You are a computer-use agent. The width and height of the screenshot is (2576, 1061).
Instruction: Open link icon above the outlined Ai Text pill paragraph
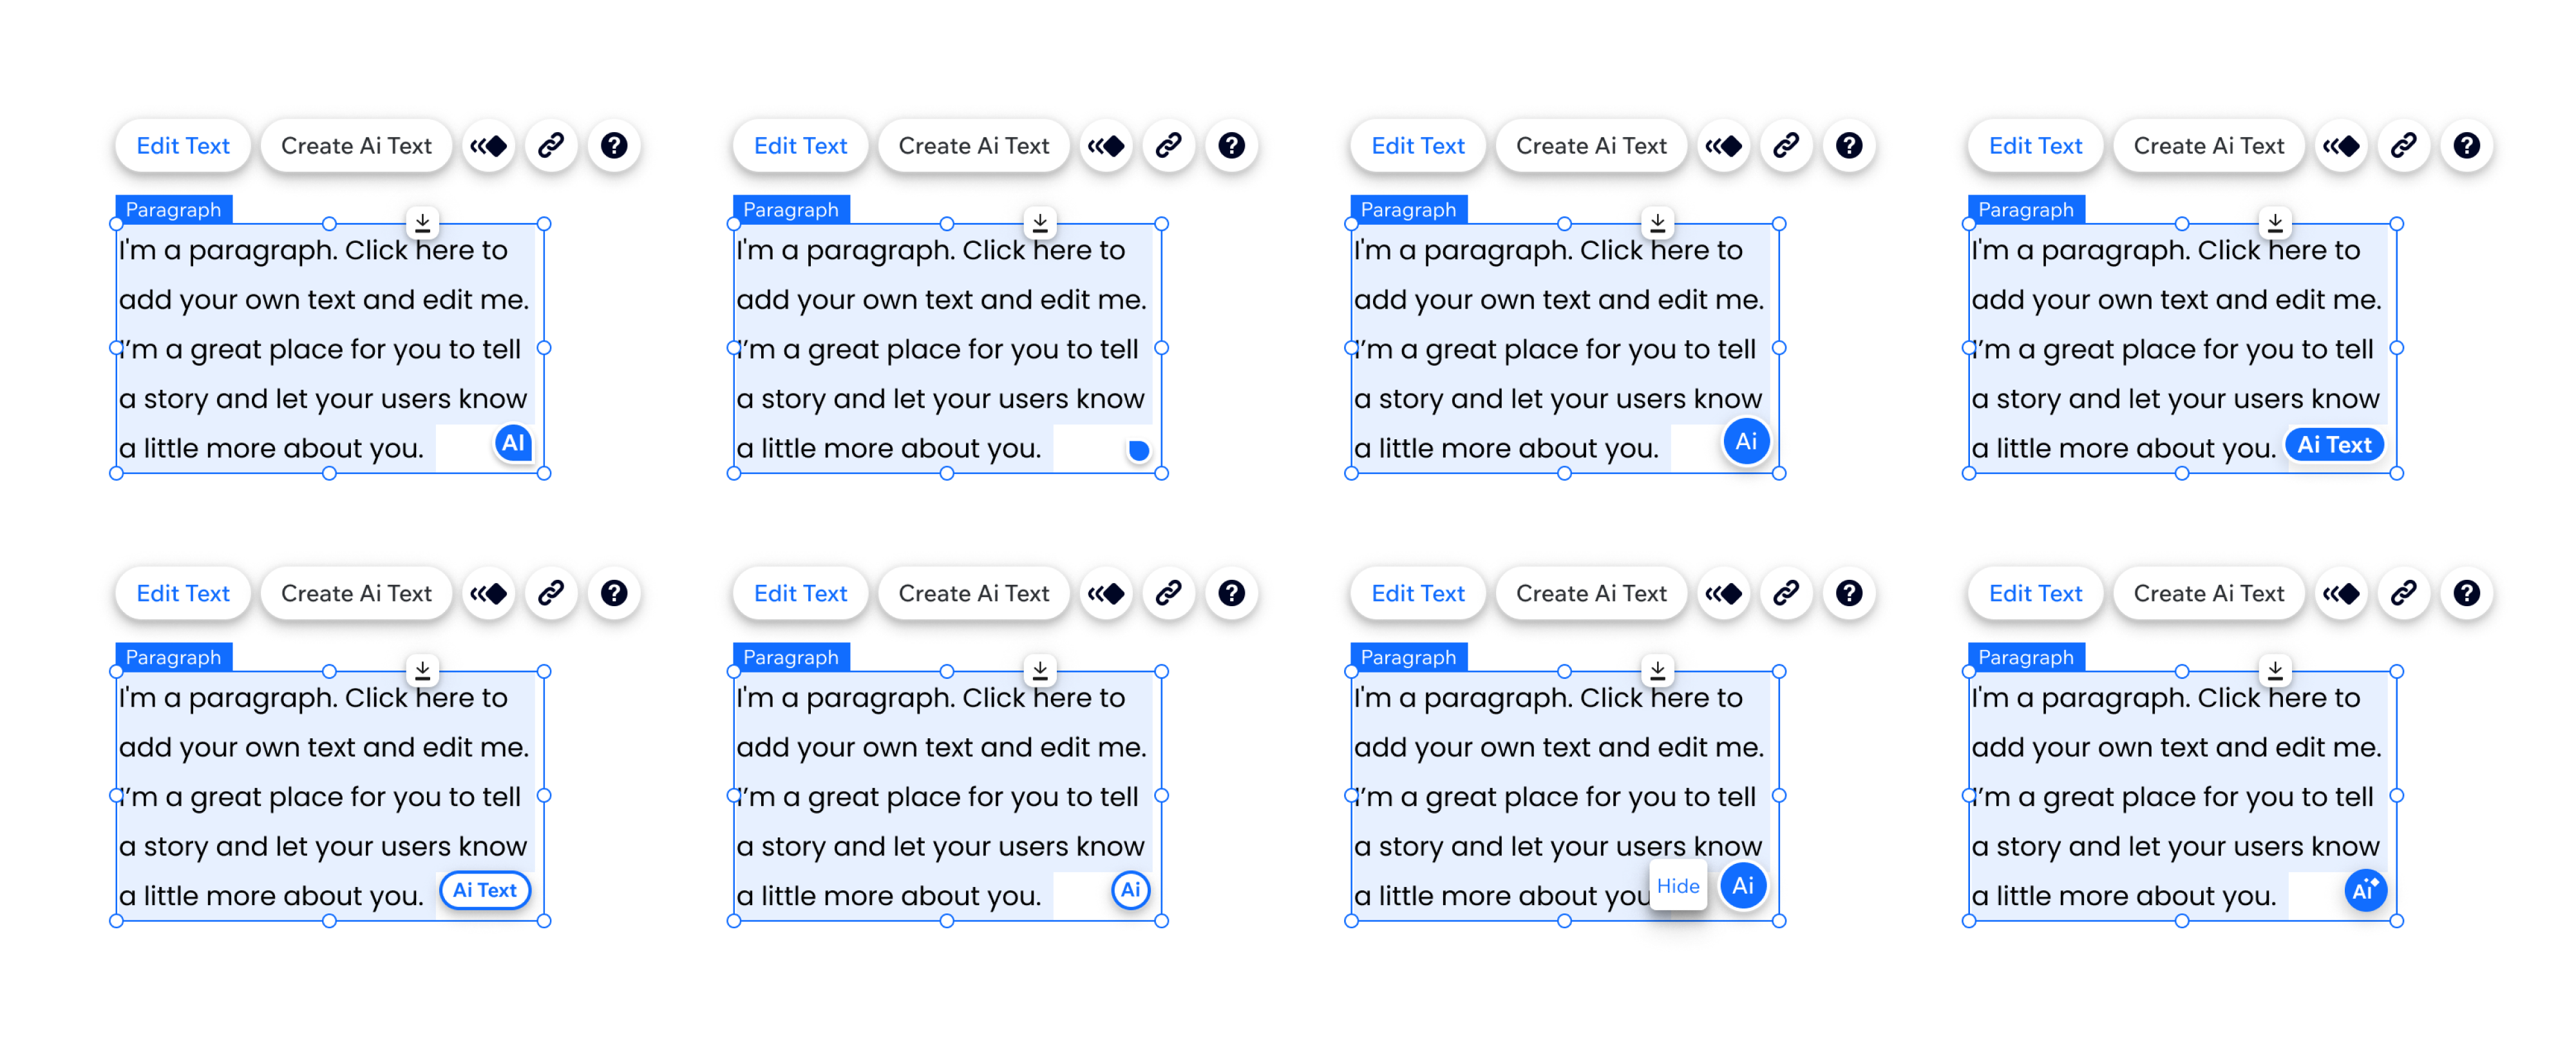551,593
